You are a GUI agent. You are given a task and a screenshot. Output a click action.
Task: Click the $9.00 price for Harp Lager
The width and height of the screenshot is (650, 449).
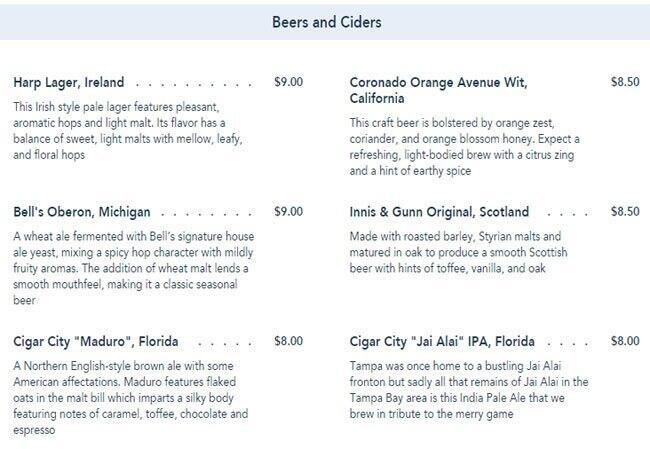288,82
